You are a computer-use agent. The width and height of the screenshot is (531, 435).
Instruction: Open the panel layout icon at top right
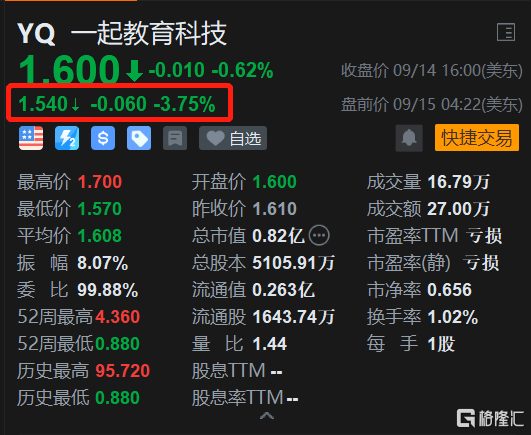pos(506,32)
